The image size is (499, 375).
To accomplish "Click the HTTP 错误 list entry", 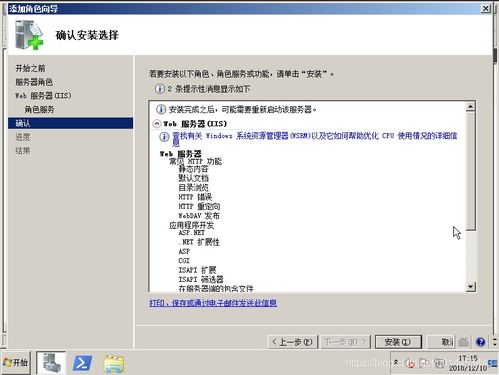I will [195, 197].
